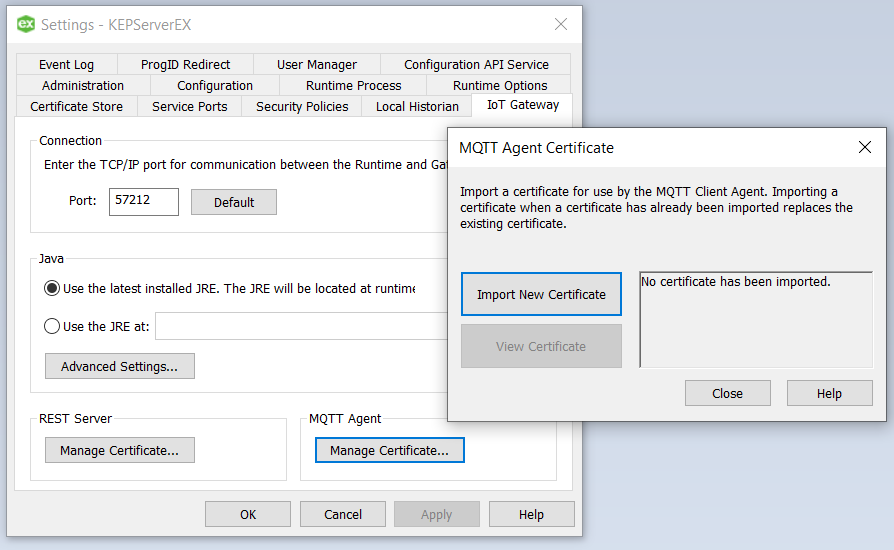Open the Configuration API Service tab
894x550 pixels.
476,64
